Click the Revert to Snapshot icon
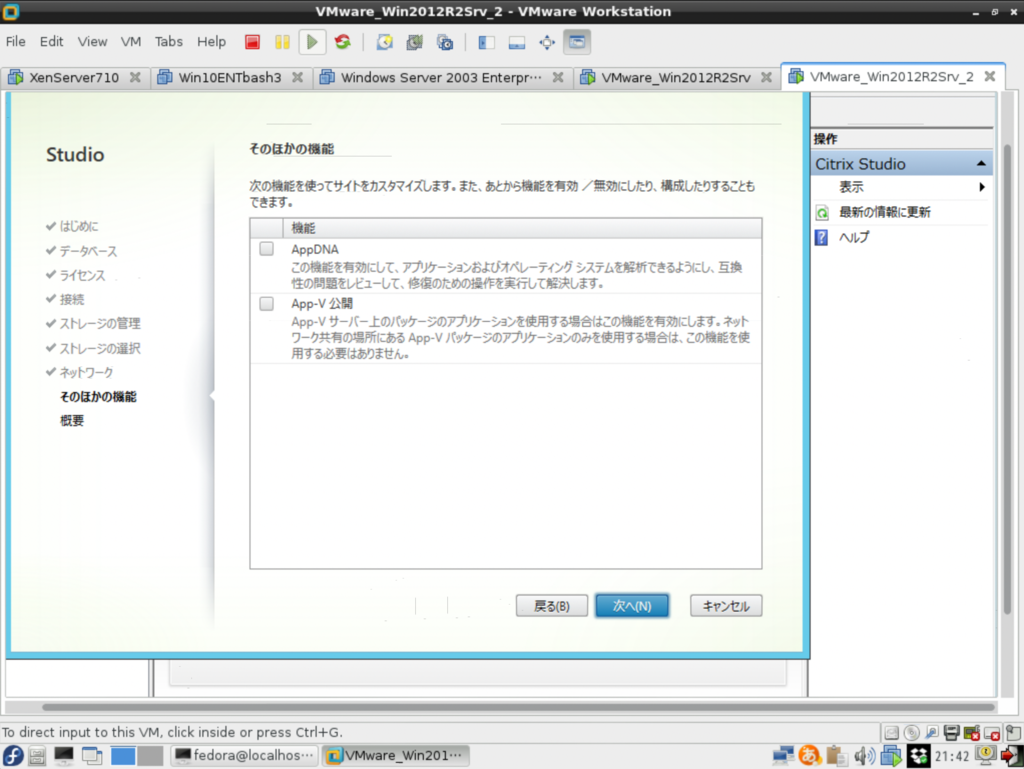Screen dimensions: 1024x769 tap(415, 42)
